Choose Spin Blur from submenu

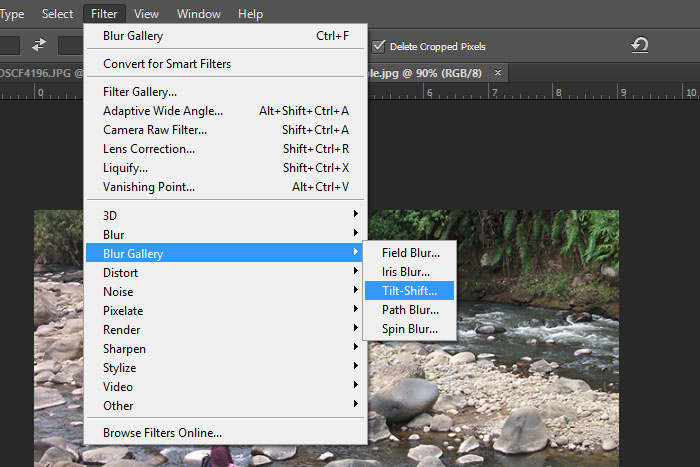410,329
